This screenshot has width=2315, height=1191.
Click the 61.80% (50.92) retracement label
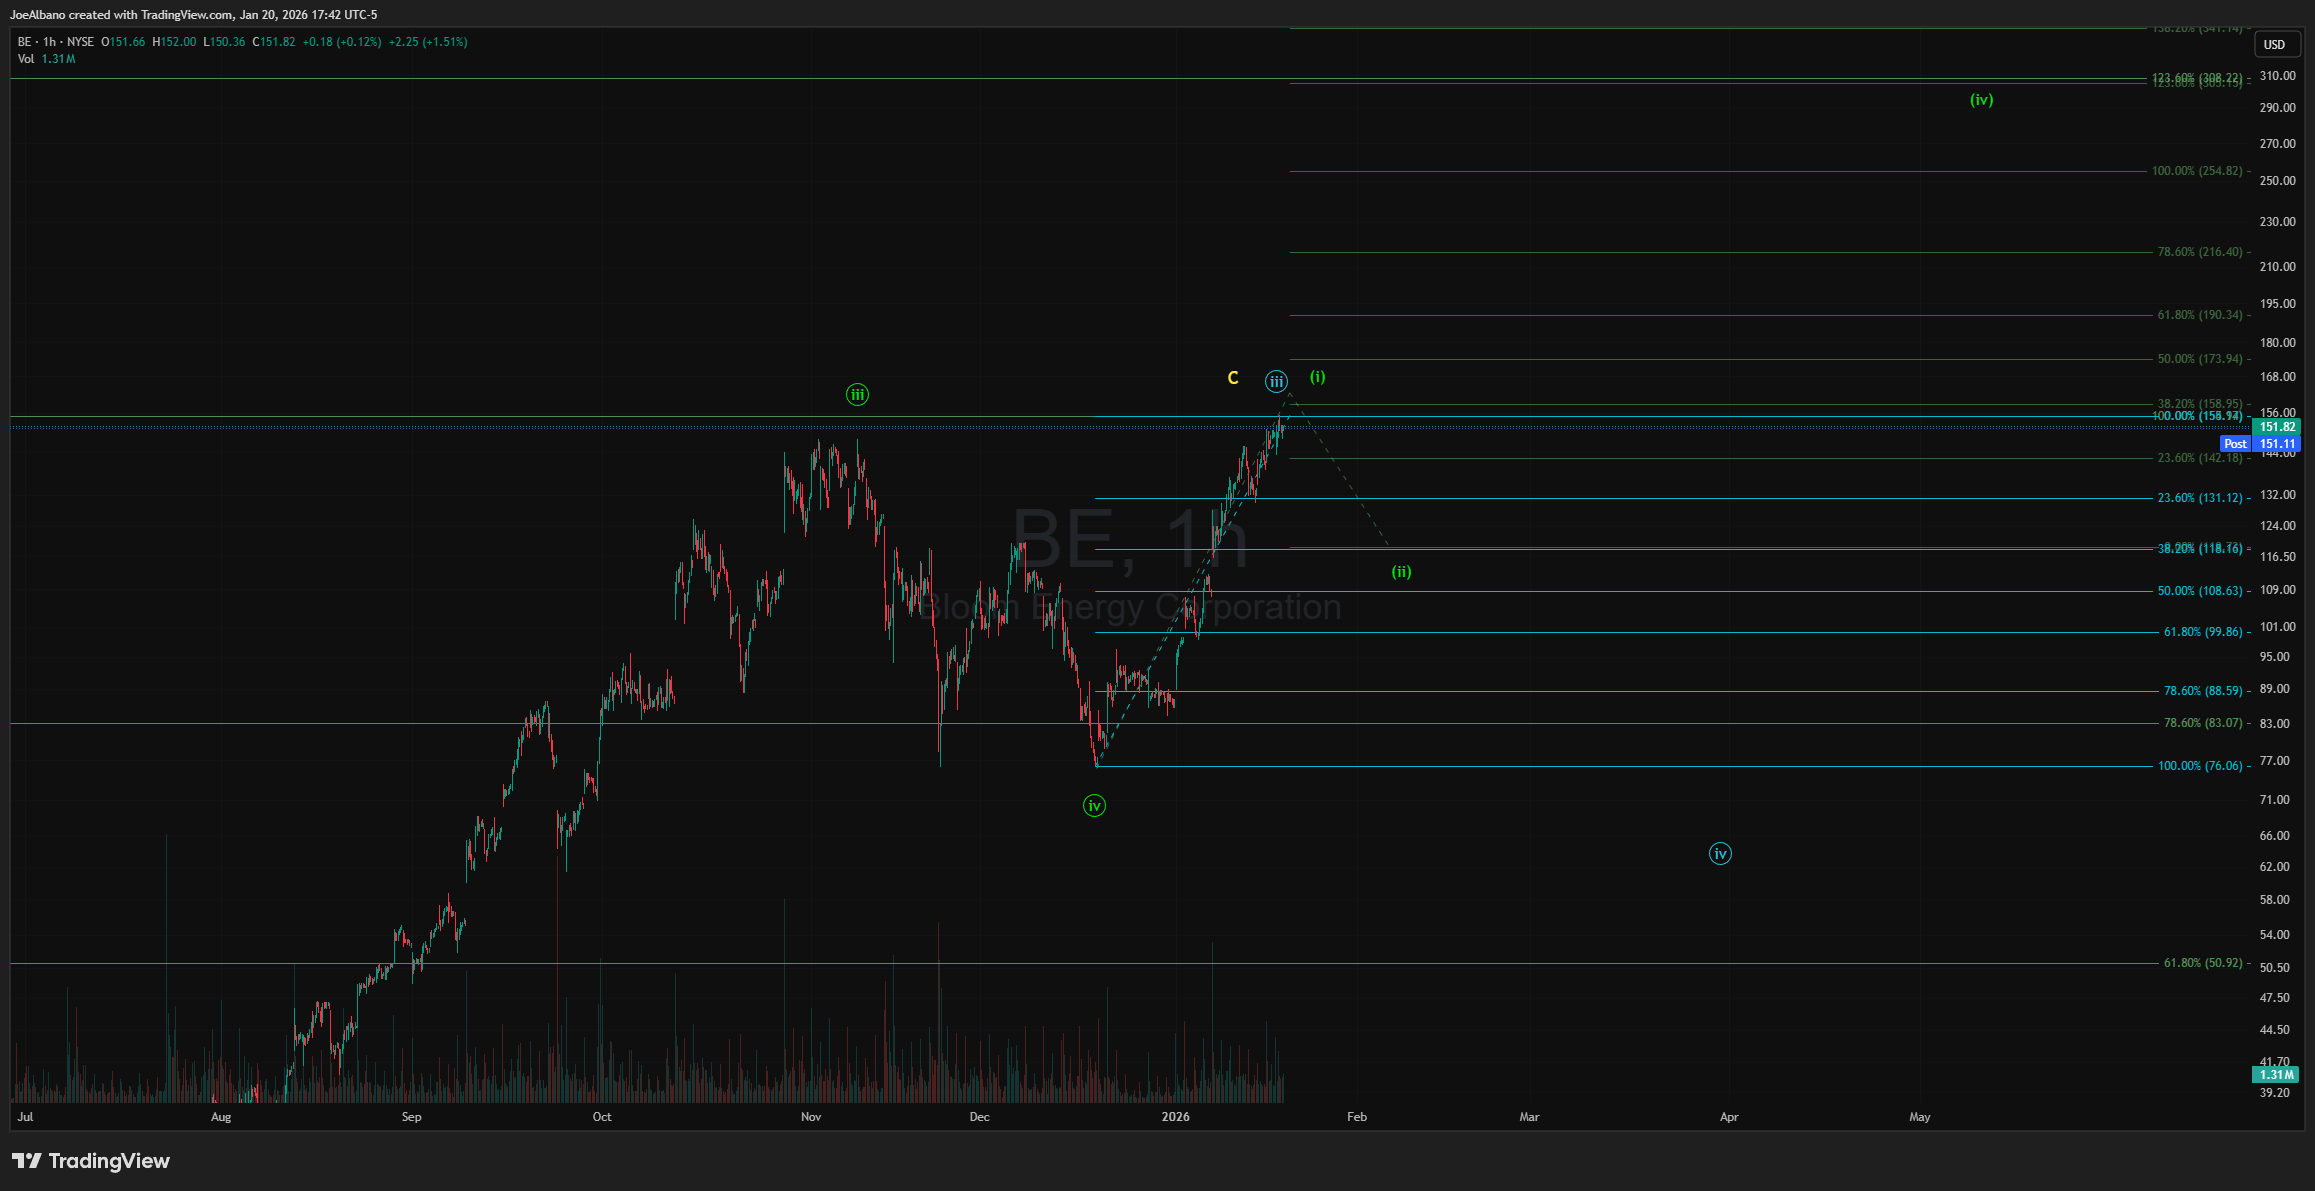pyautogui.click(x=2202, y=963)
